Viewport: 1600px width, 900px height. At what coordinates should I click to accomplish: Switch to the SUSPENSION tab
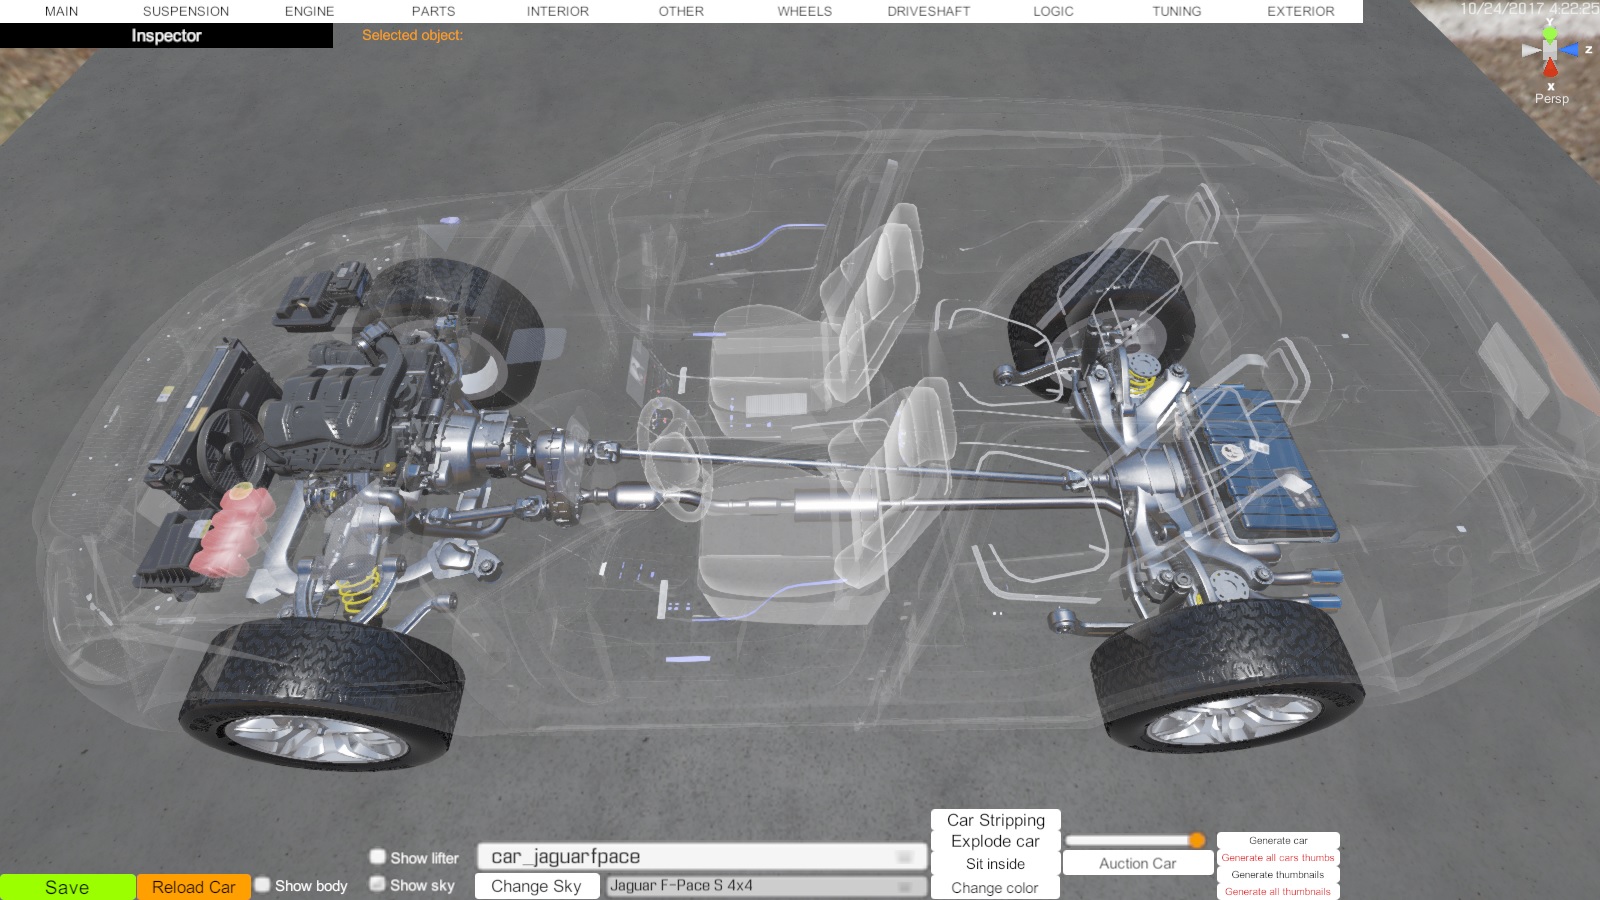click(x=186, y=11)
